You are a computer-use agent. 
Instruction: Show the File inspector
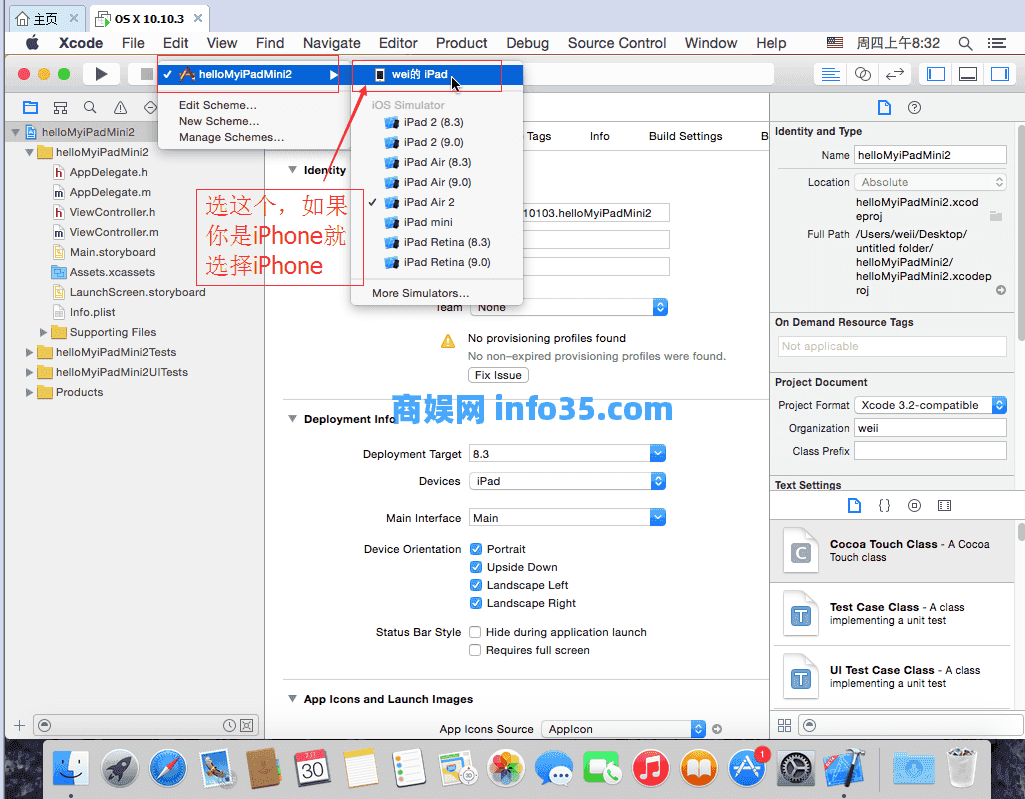point(884,107)
